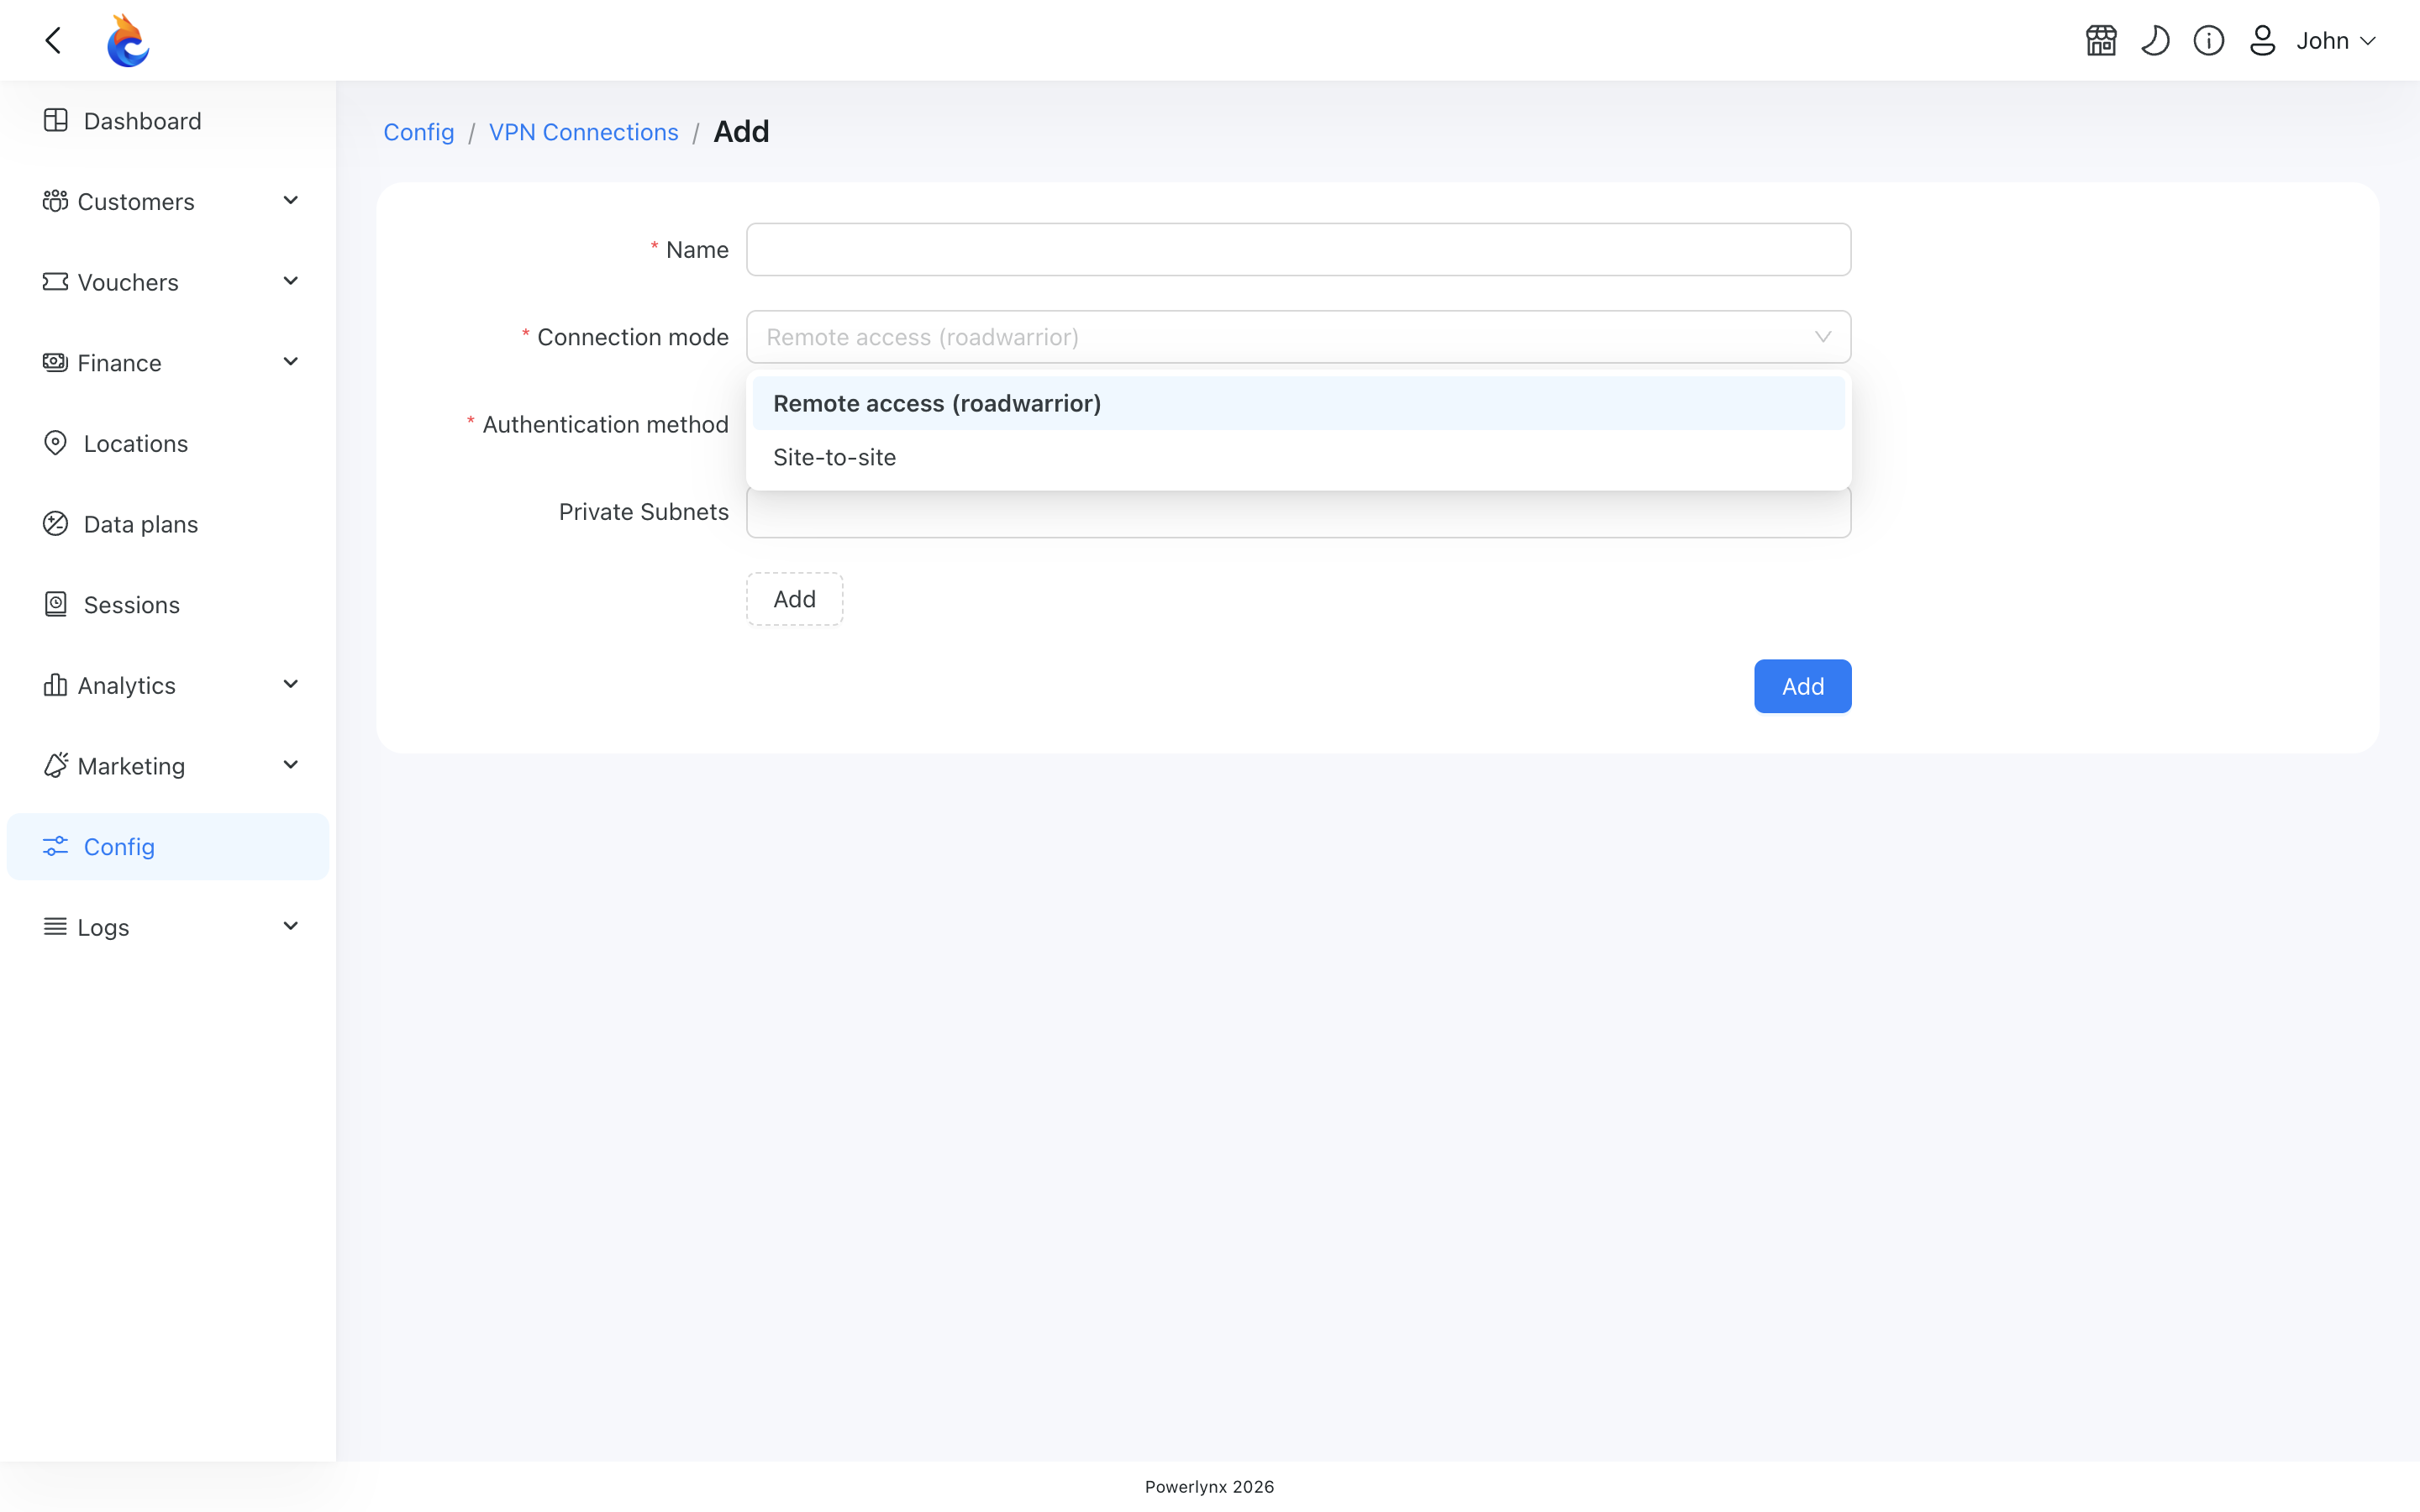The height and width of the screenshot is (1512, 2420).
Task: Click the dashed Add subnet button
Action: coord(794,599)
